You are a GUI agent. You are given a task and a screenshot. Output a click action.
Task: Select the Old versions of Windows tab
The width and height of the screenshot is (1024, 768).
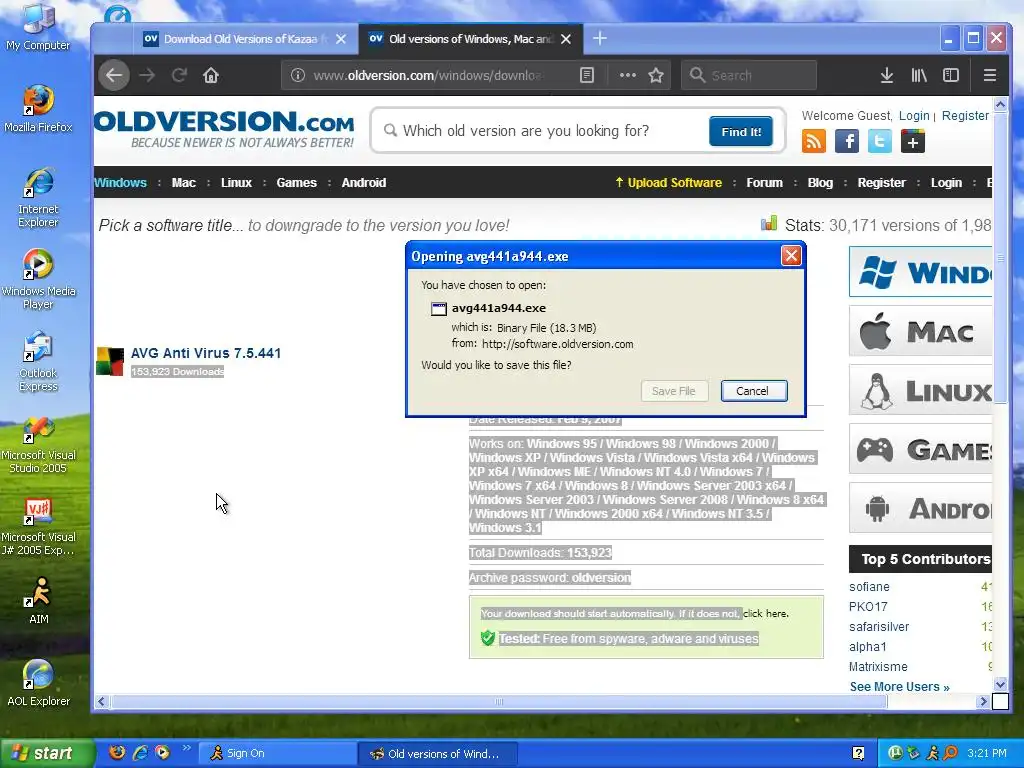pyautogui.click(x=461, y=39)
